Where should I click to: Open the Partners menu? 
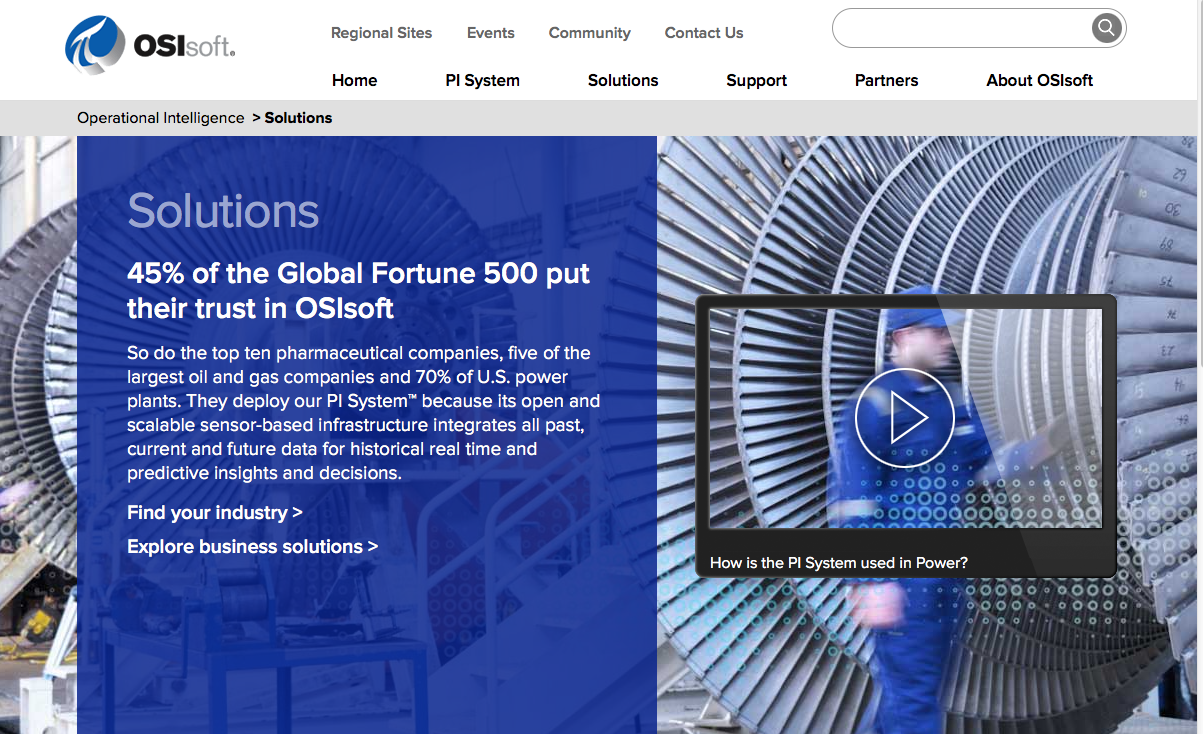pyautogui.click(x=887, y=80)
